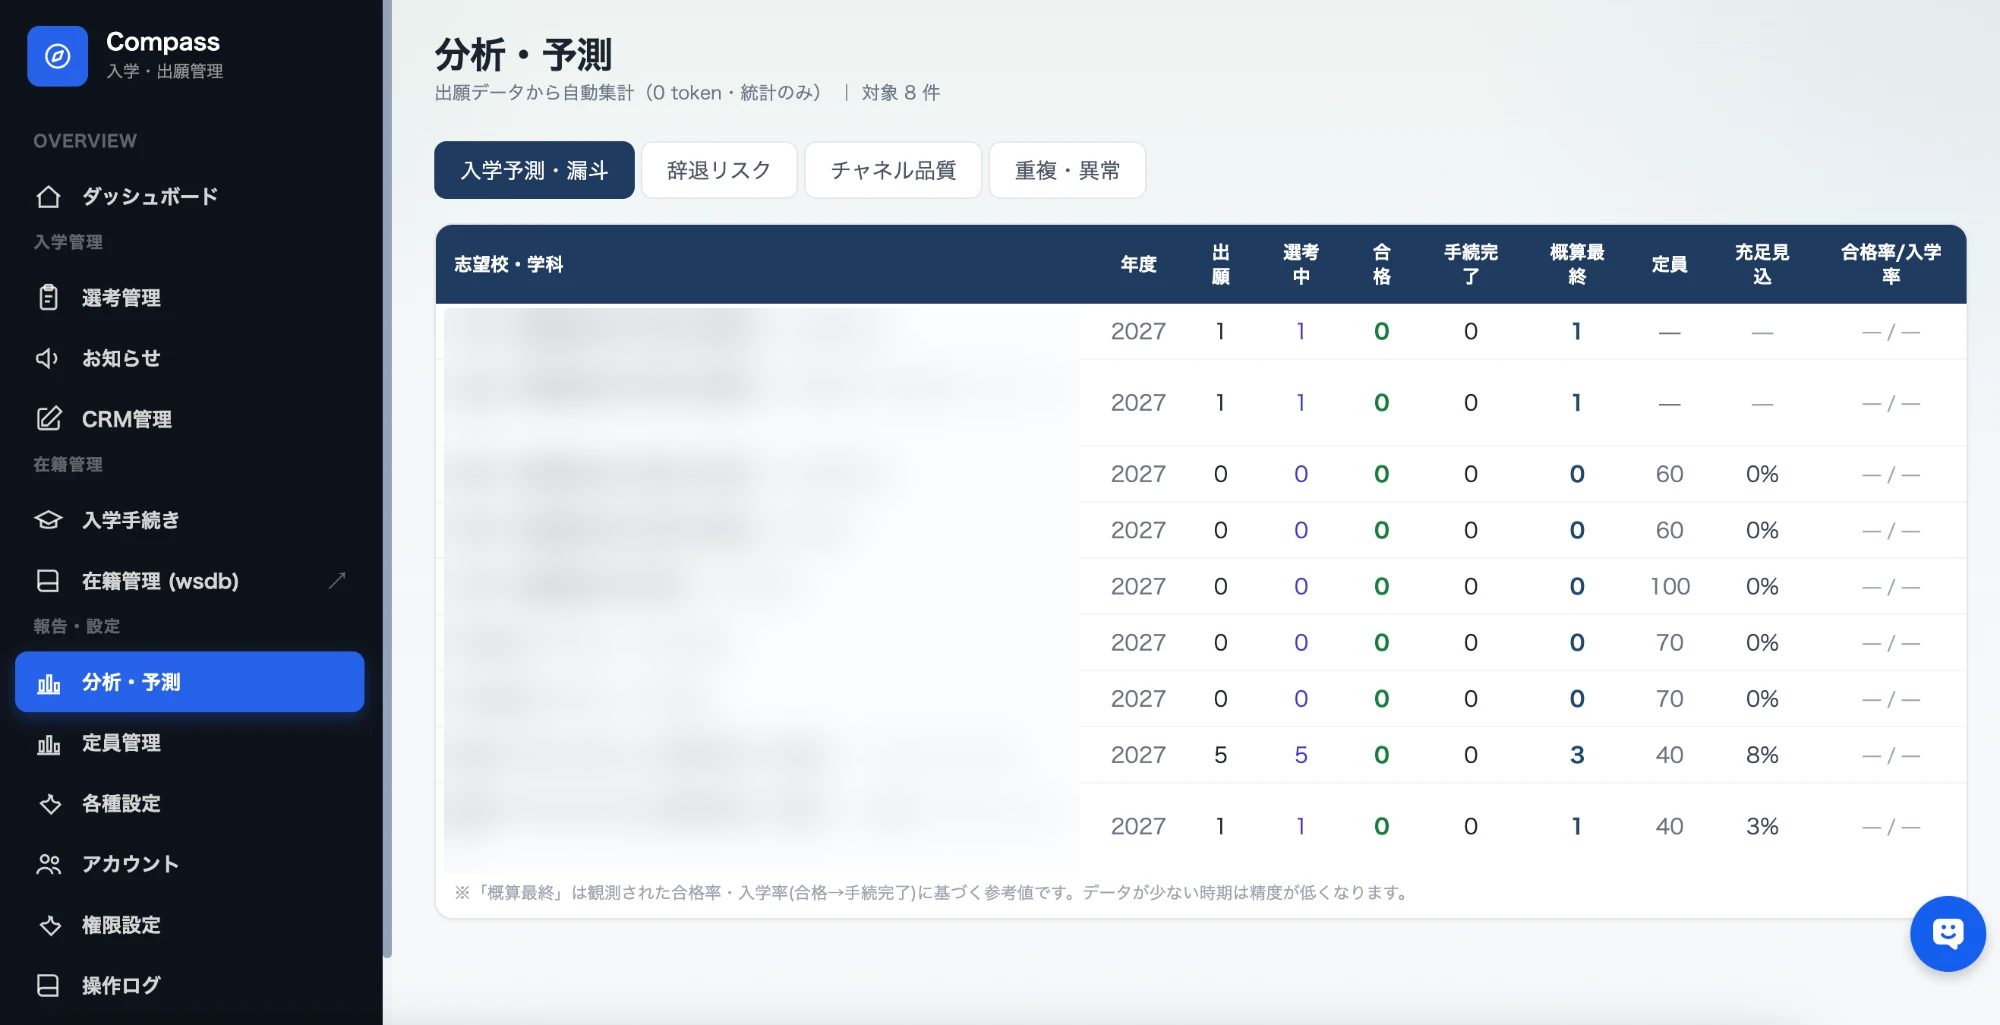Viewport: 2000px width, 1025px height.
Task: Click the 8% 充足見込 cell
Action: (1762, 755)
